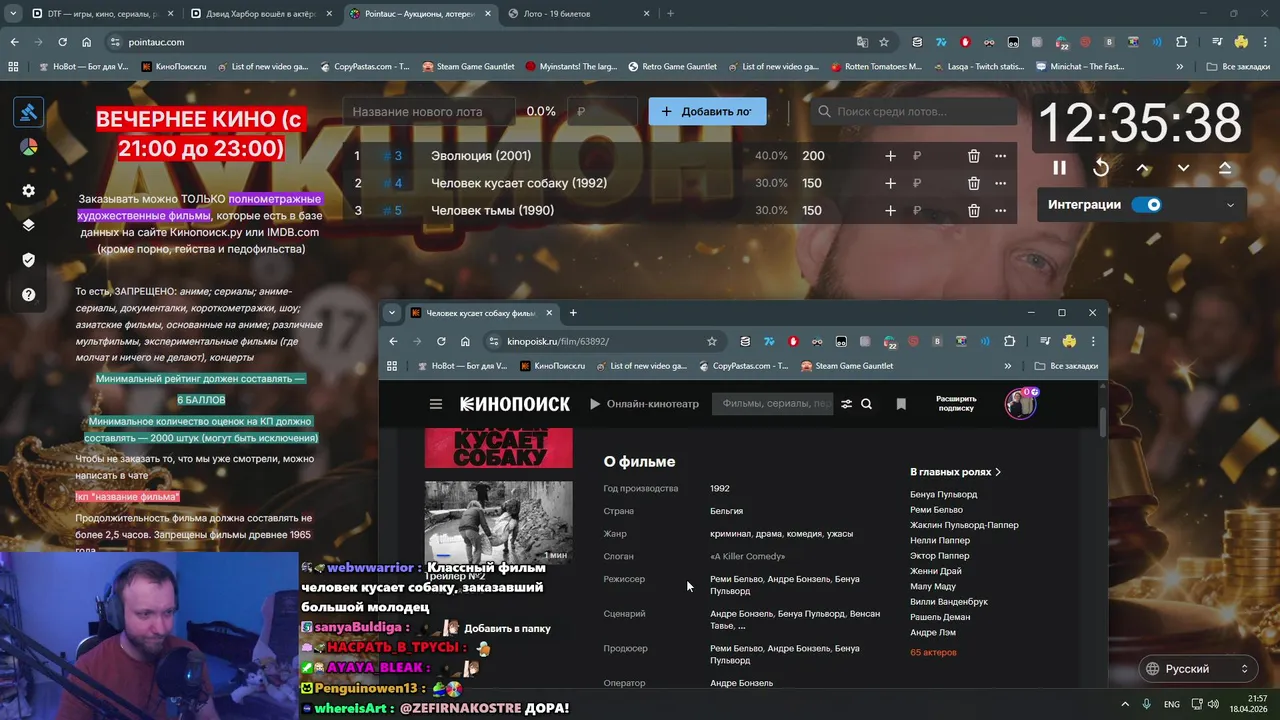Screen dimensions: 1280x720
Task: Open Онлайн-кинотеатр on Kinopoisk
Action: (644, 404)
